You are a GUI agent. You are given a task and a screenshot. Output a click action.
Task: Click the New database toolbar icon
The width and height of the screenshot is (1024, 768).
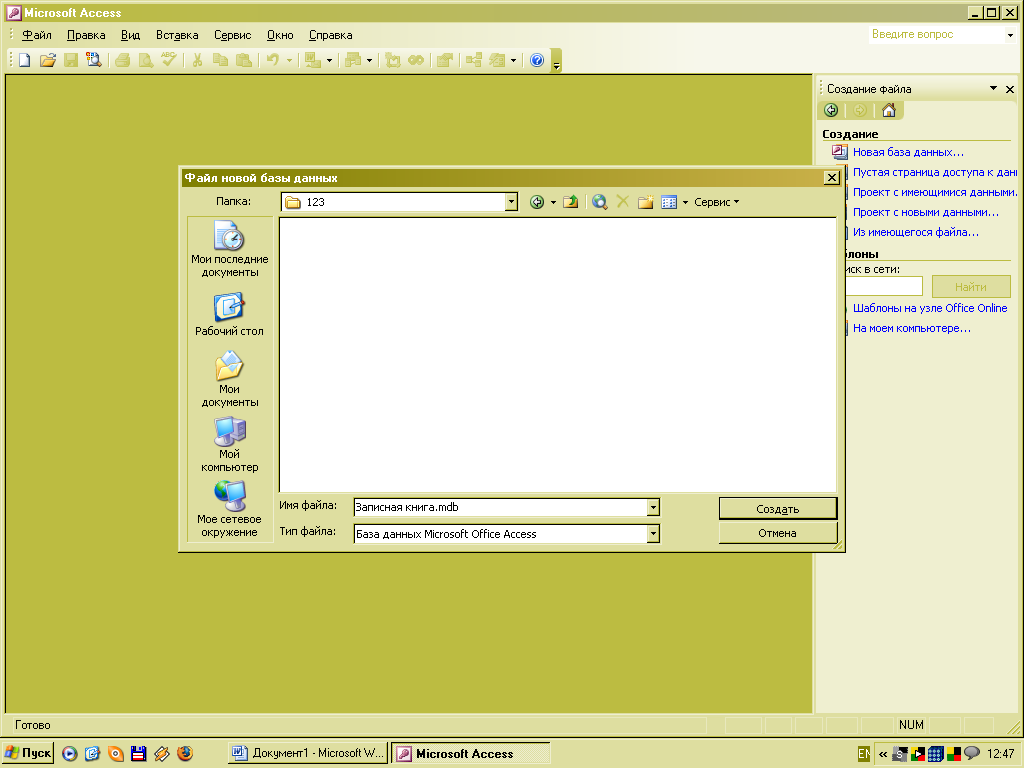[24, 60]
